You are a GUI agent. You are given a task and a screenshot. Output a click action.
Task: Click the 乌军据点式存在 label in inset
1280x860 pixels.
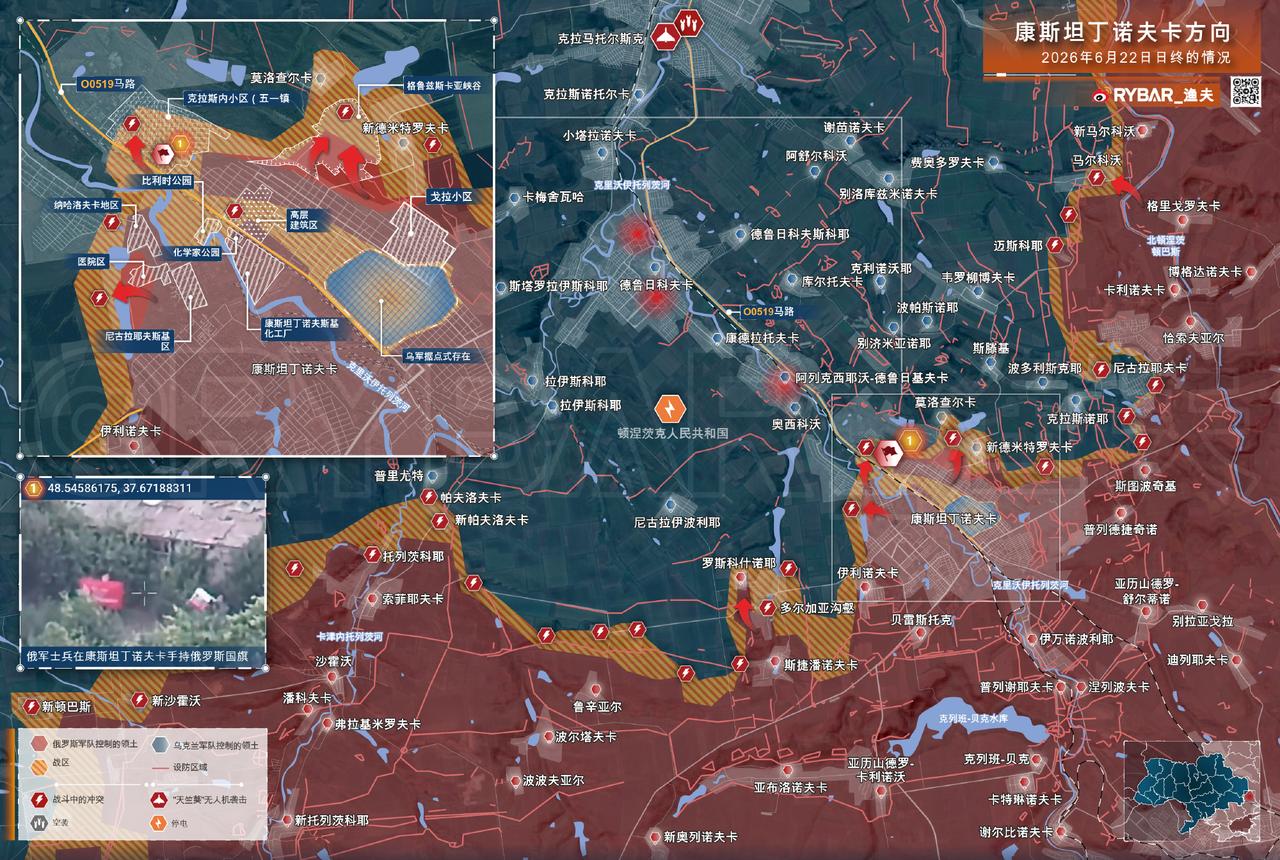tap(437, 355)
